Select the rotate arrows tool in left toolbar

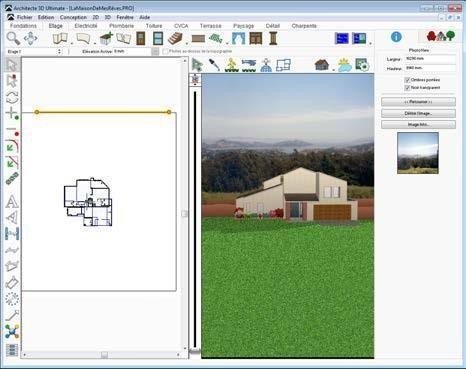point(12,97)
